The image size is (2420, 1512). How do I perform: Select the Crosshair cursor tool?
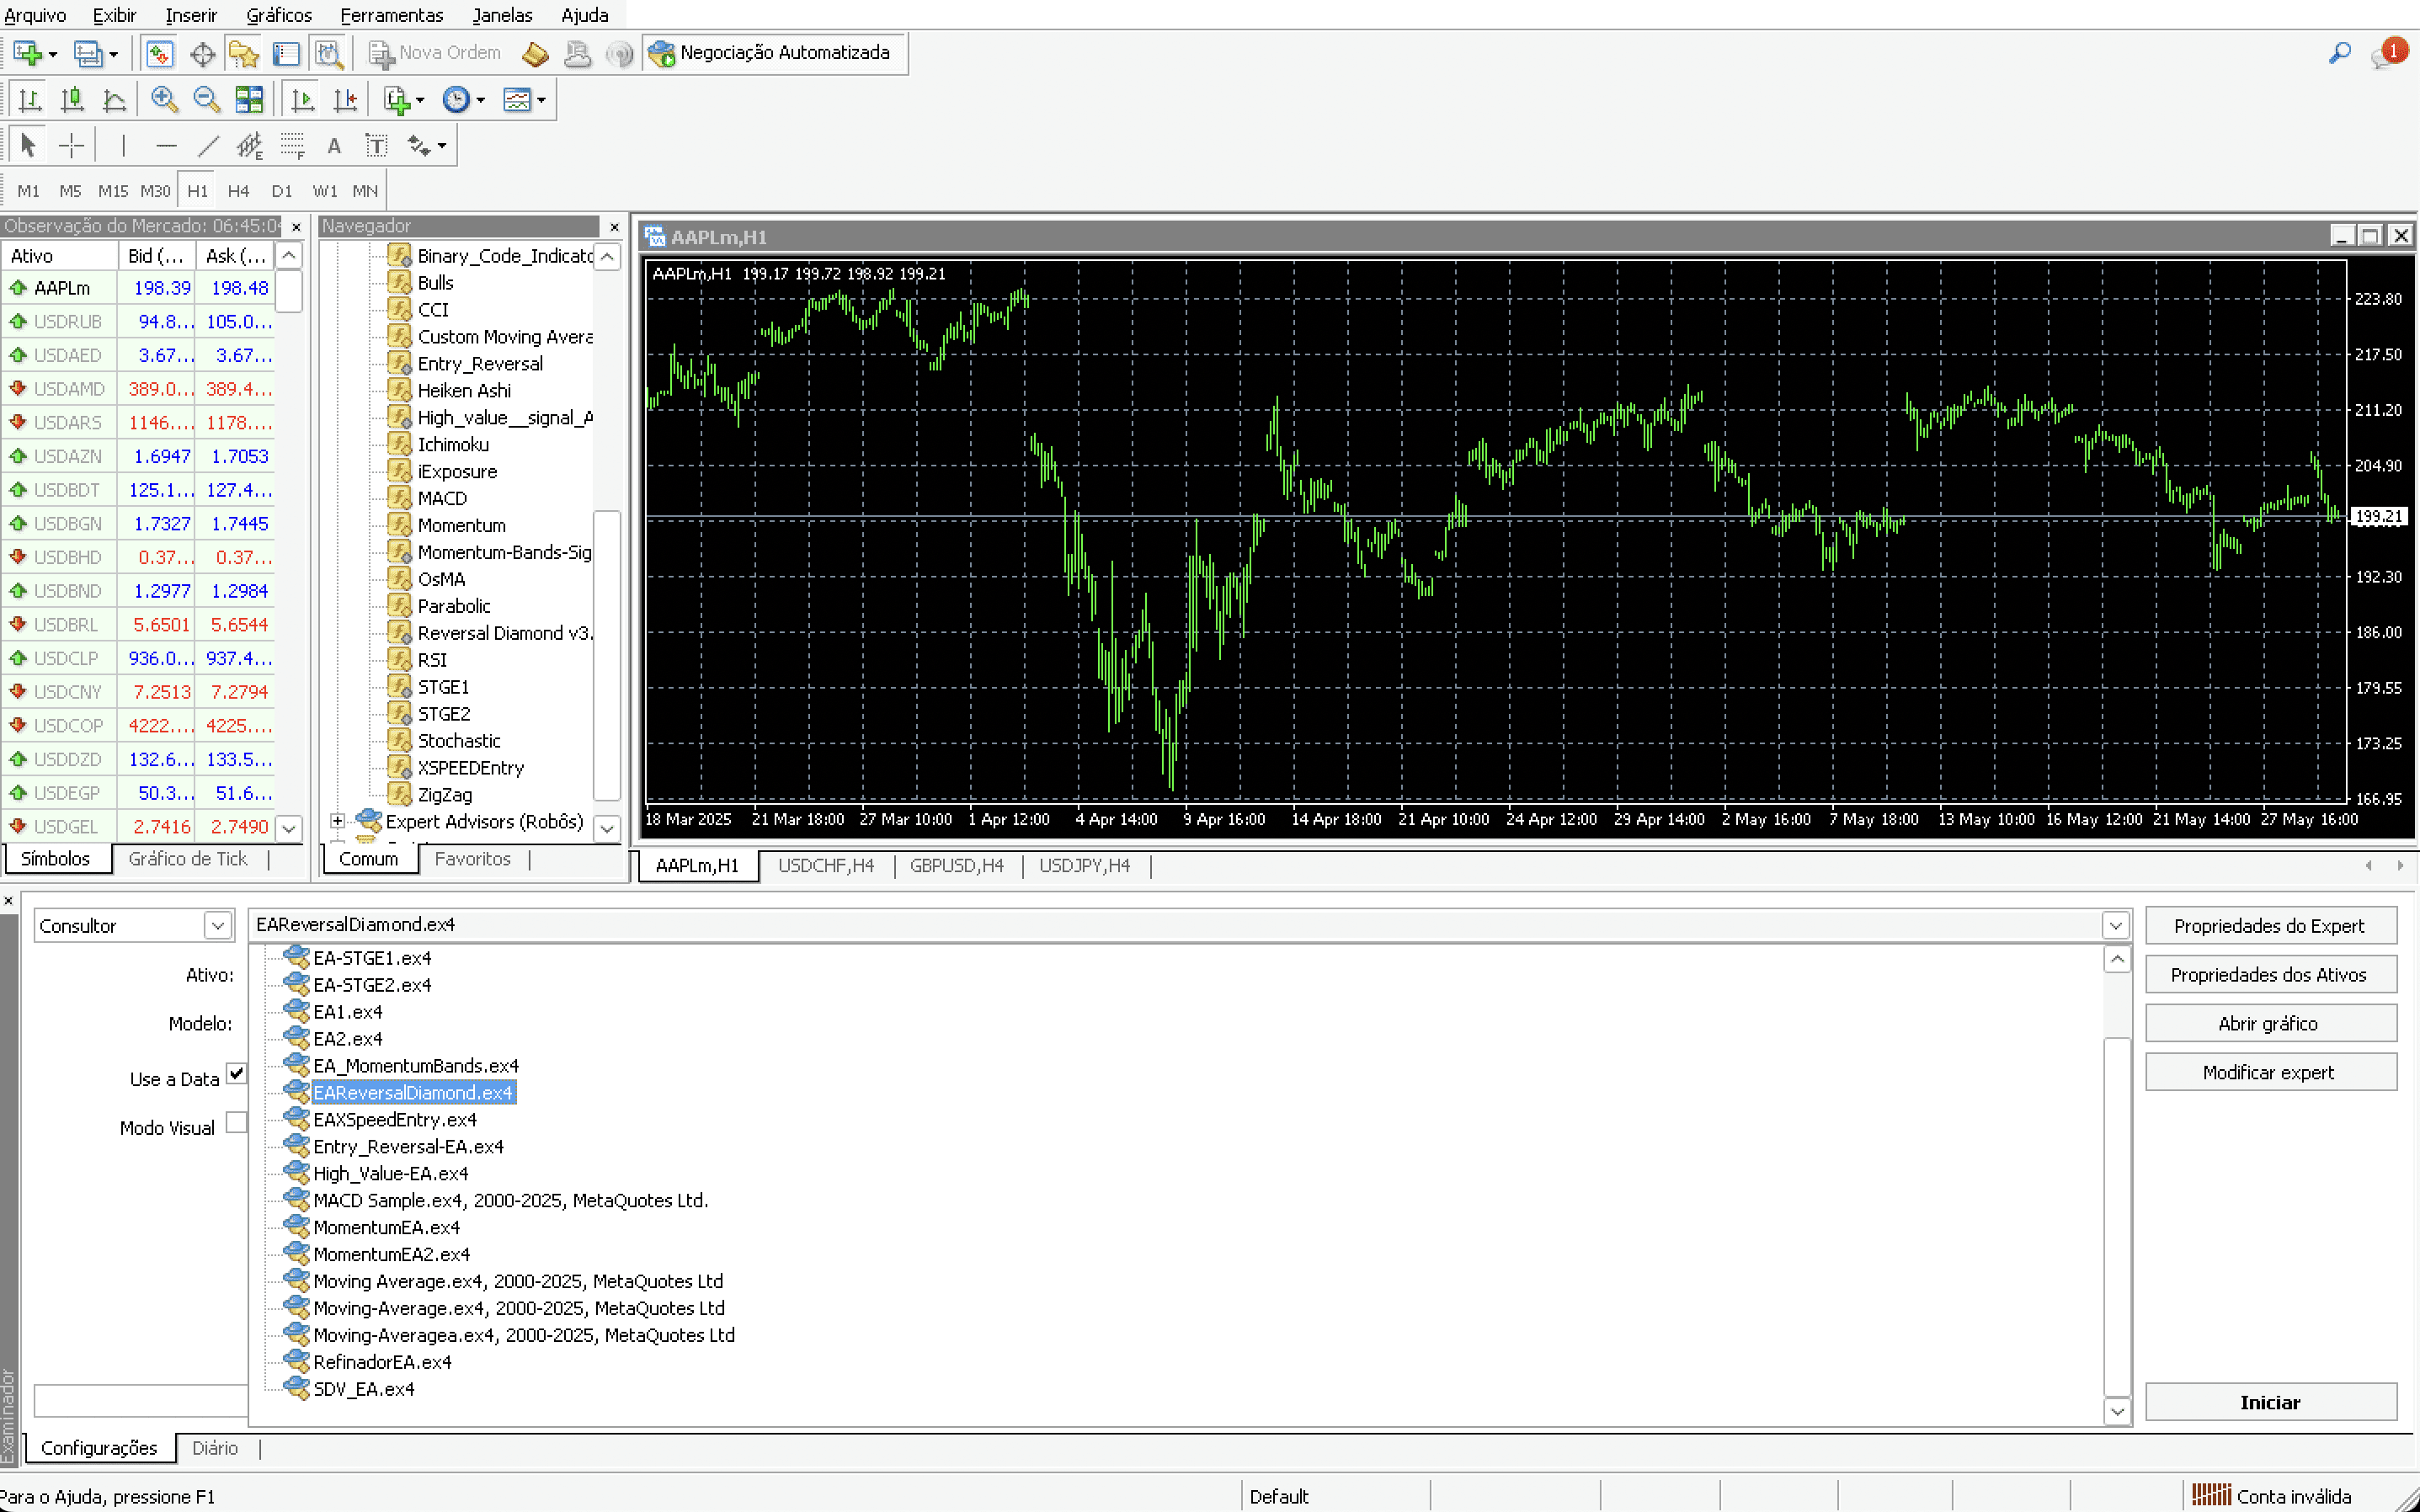point(71,146)
